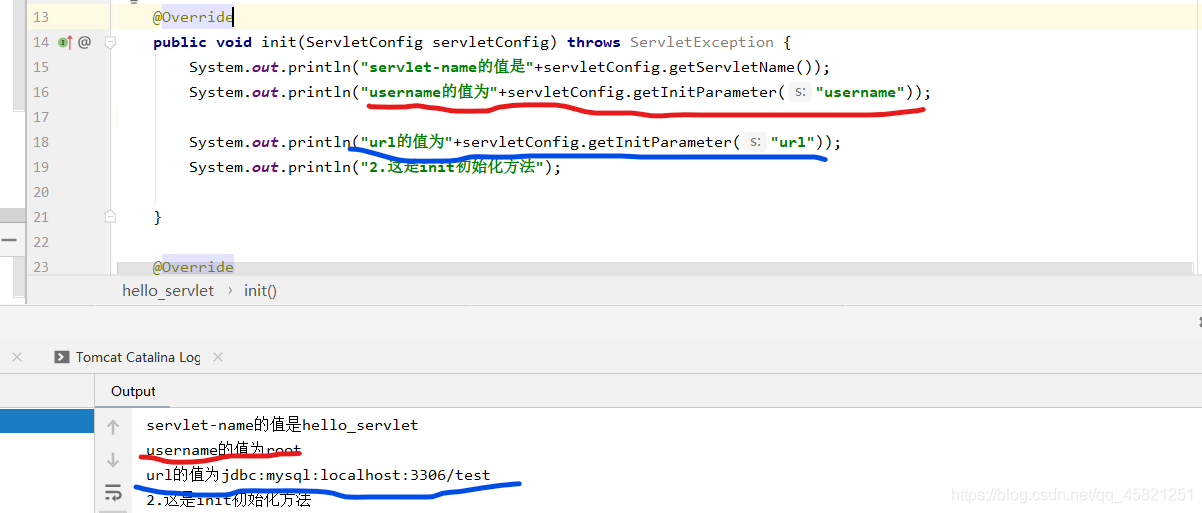
Task: Click the @Override annotation on line 13
Action: [193, 17]
